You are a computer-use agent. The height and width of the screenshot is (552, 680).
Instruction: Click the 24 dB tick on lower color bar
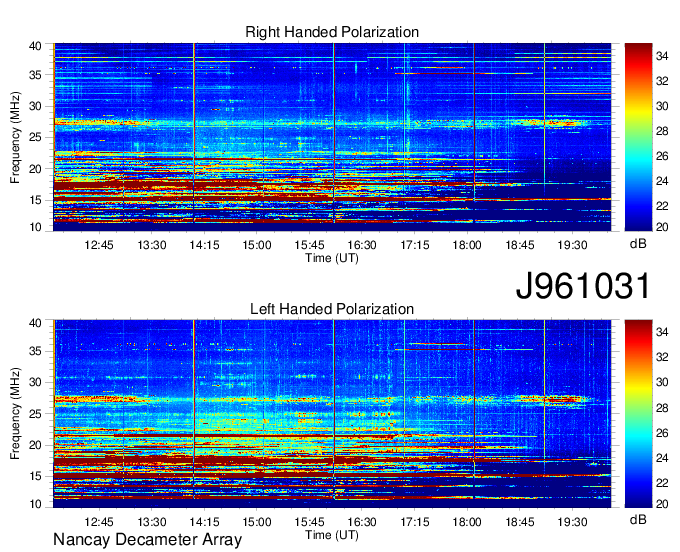(x=662, y=457)
